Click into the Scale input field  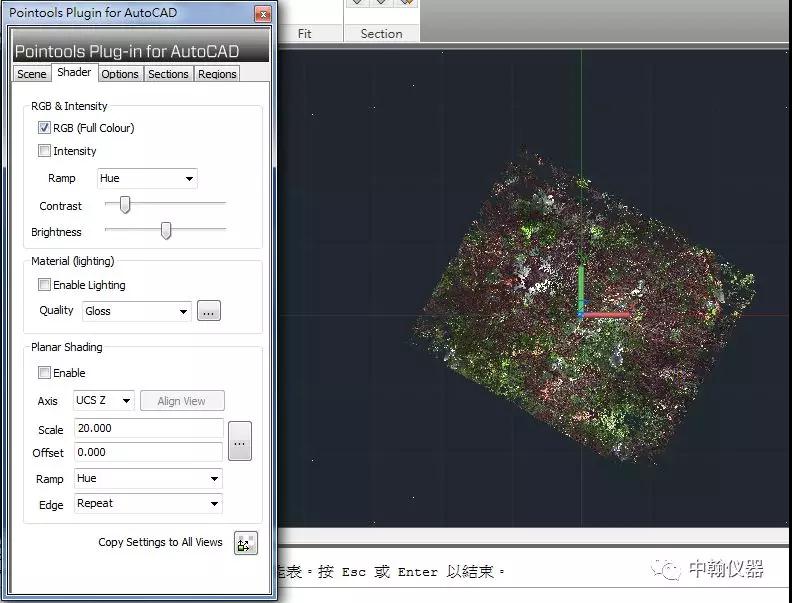[x=148, y=429]
